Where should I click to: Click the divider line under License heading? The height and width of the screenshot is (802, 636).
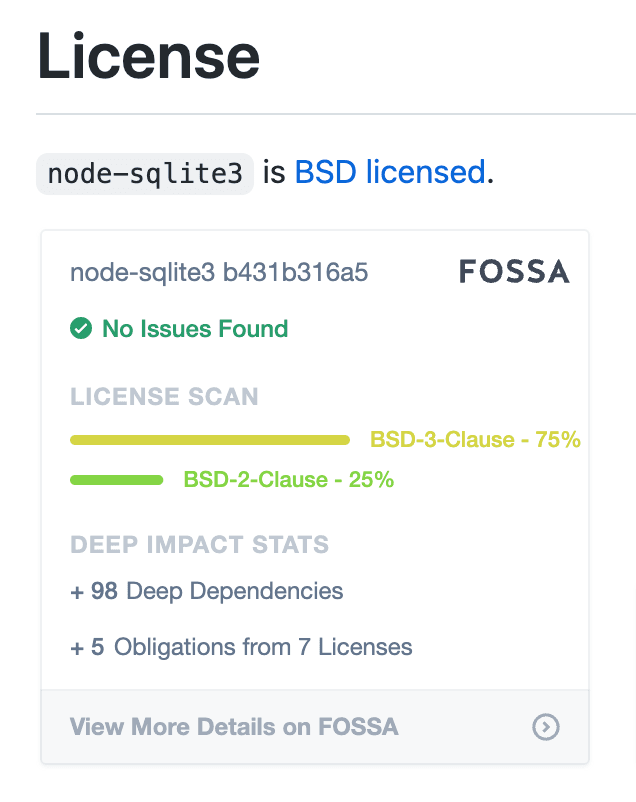tap(335, 114)
